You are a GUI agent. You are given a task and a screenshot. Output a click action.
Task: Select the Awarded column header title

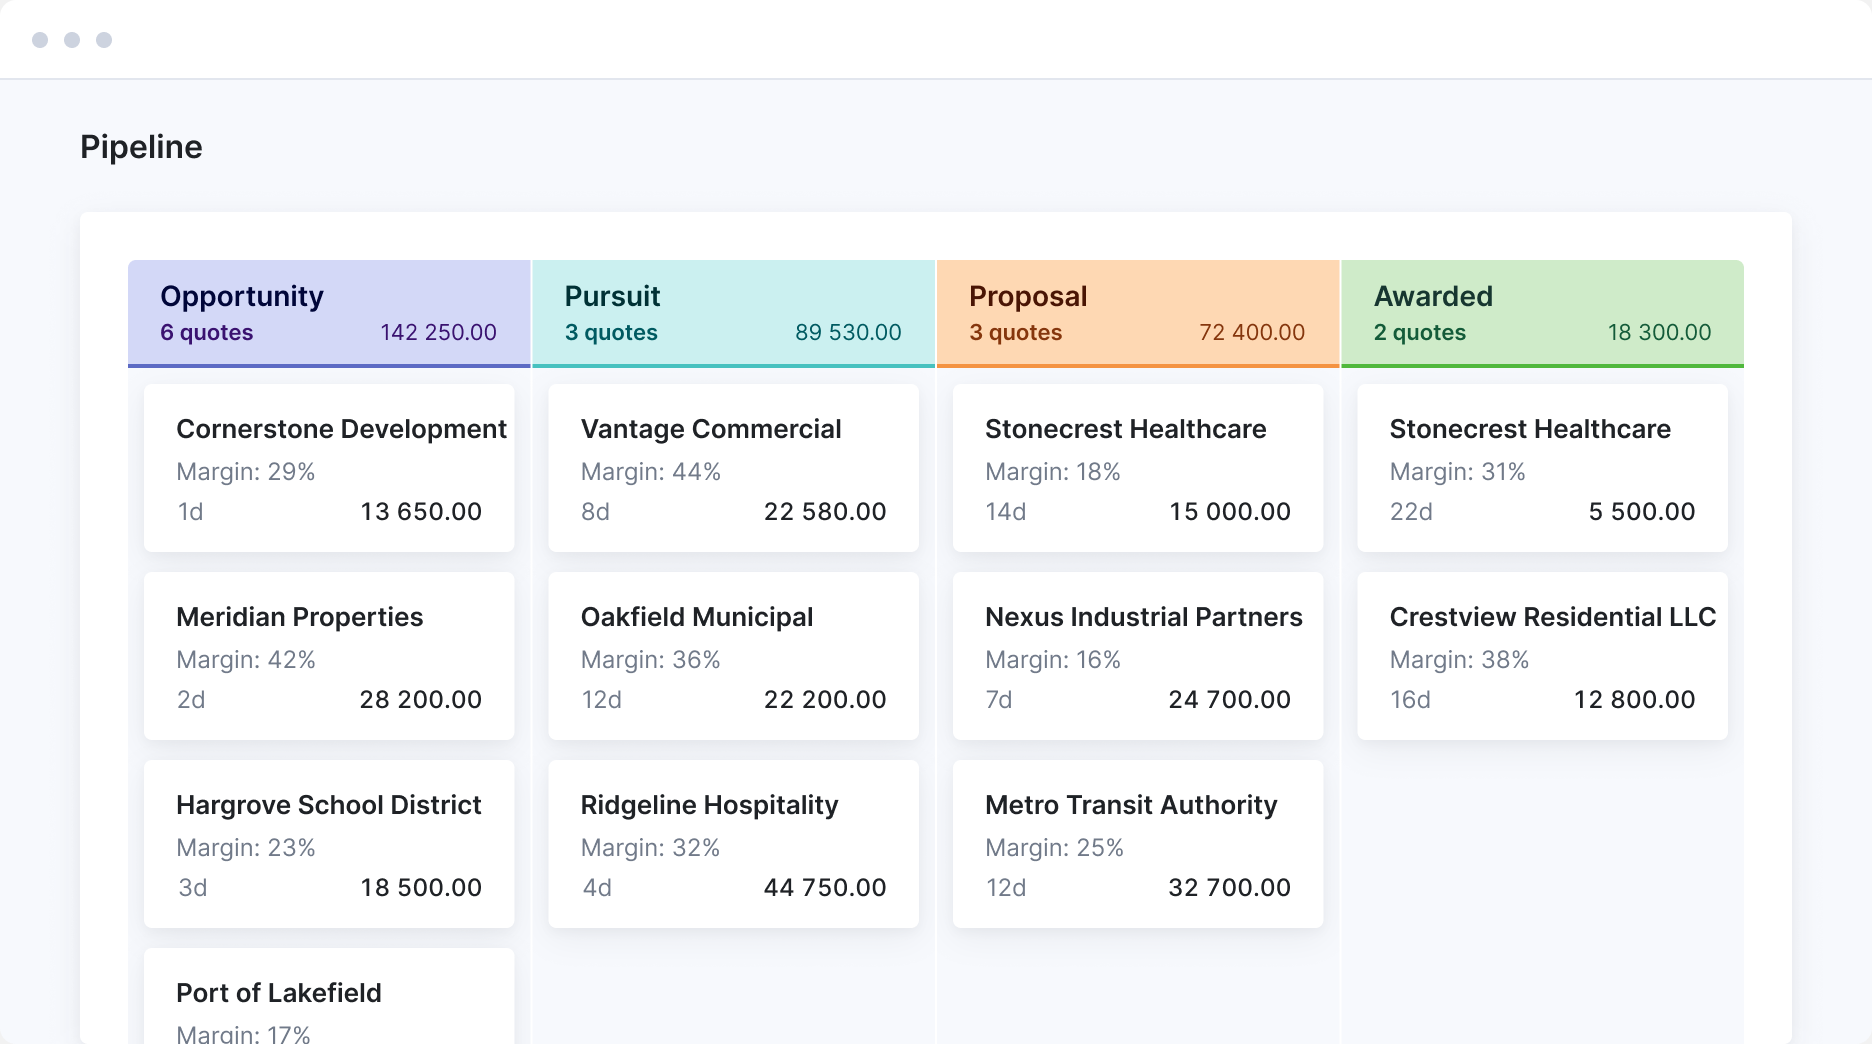(x=1432, y=296)
